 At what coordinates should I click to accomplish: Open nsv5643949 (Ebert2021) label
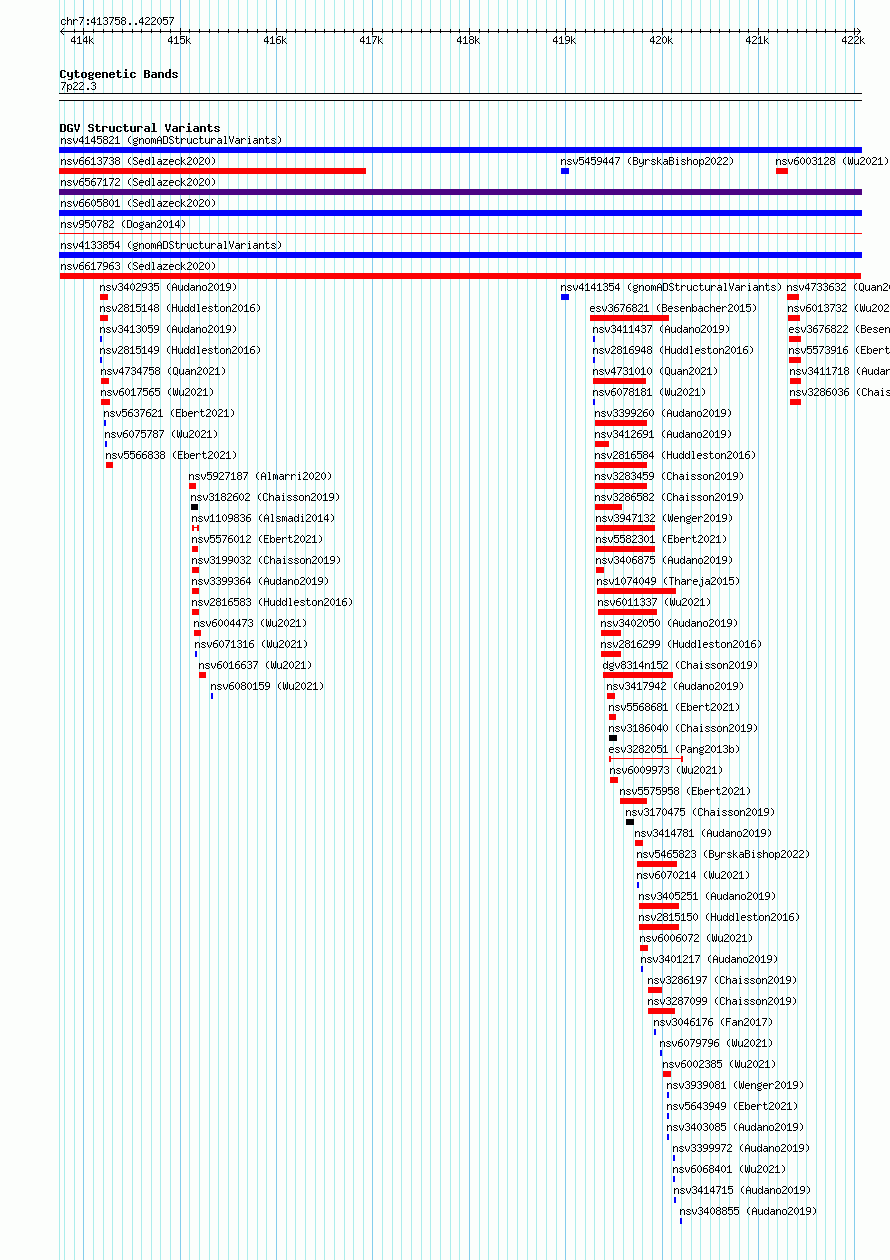point(733,1106)
